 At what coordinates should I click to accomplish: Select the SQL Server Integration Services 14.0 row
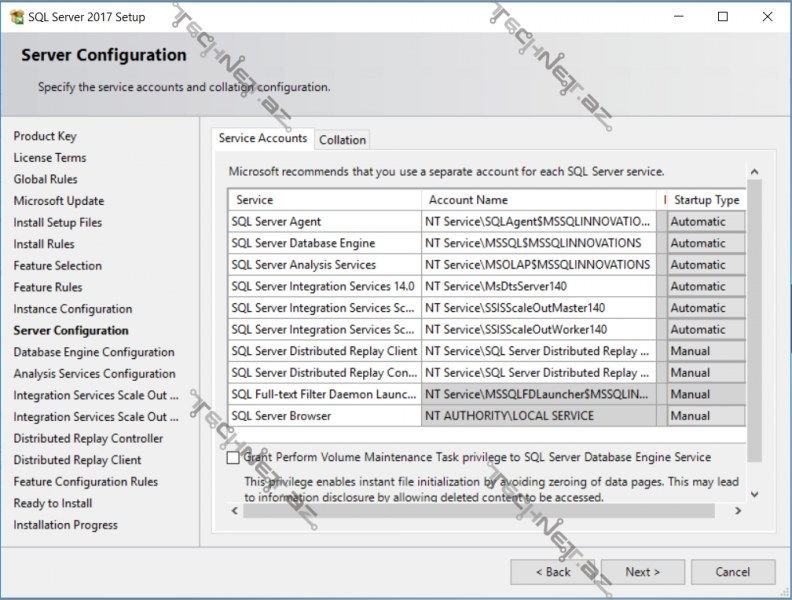(x=324, y=286)
